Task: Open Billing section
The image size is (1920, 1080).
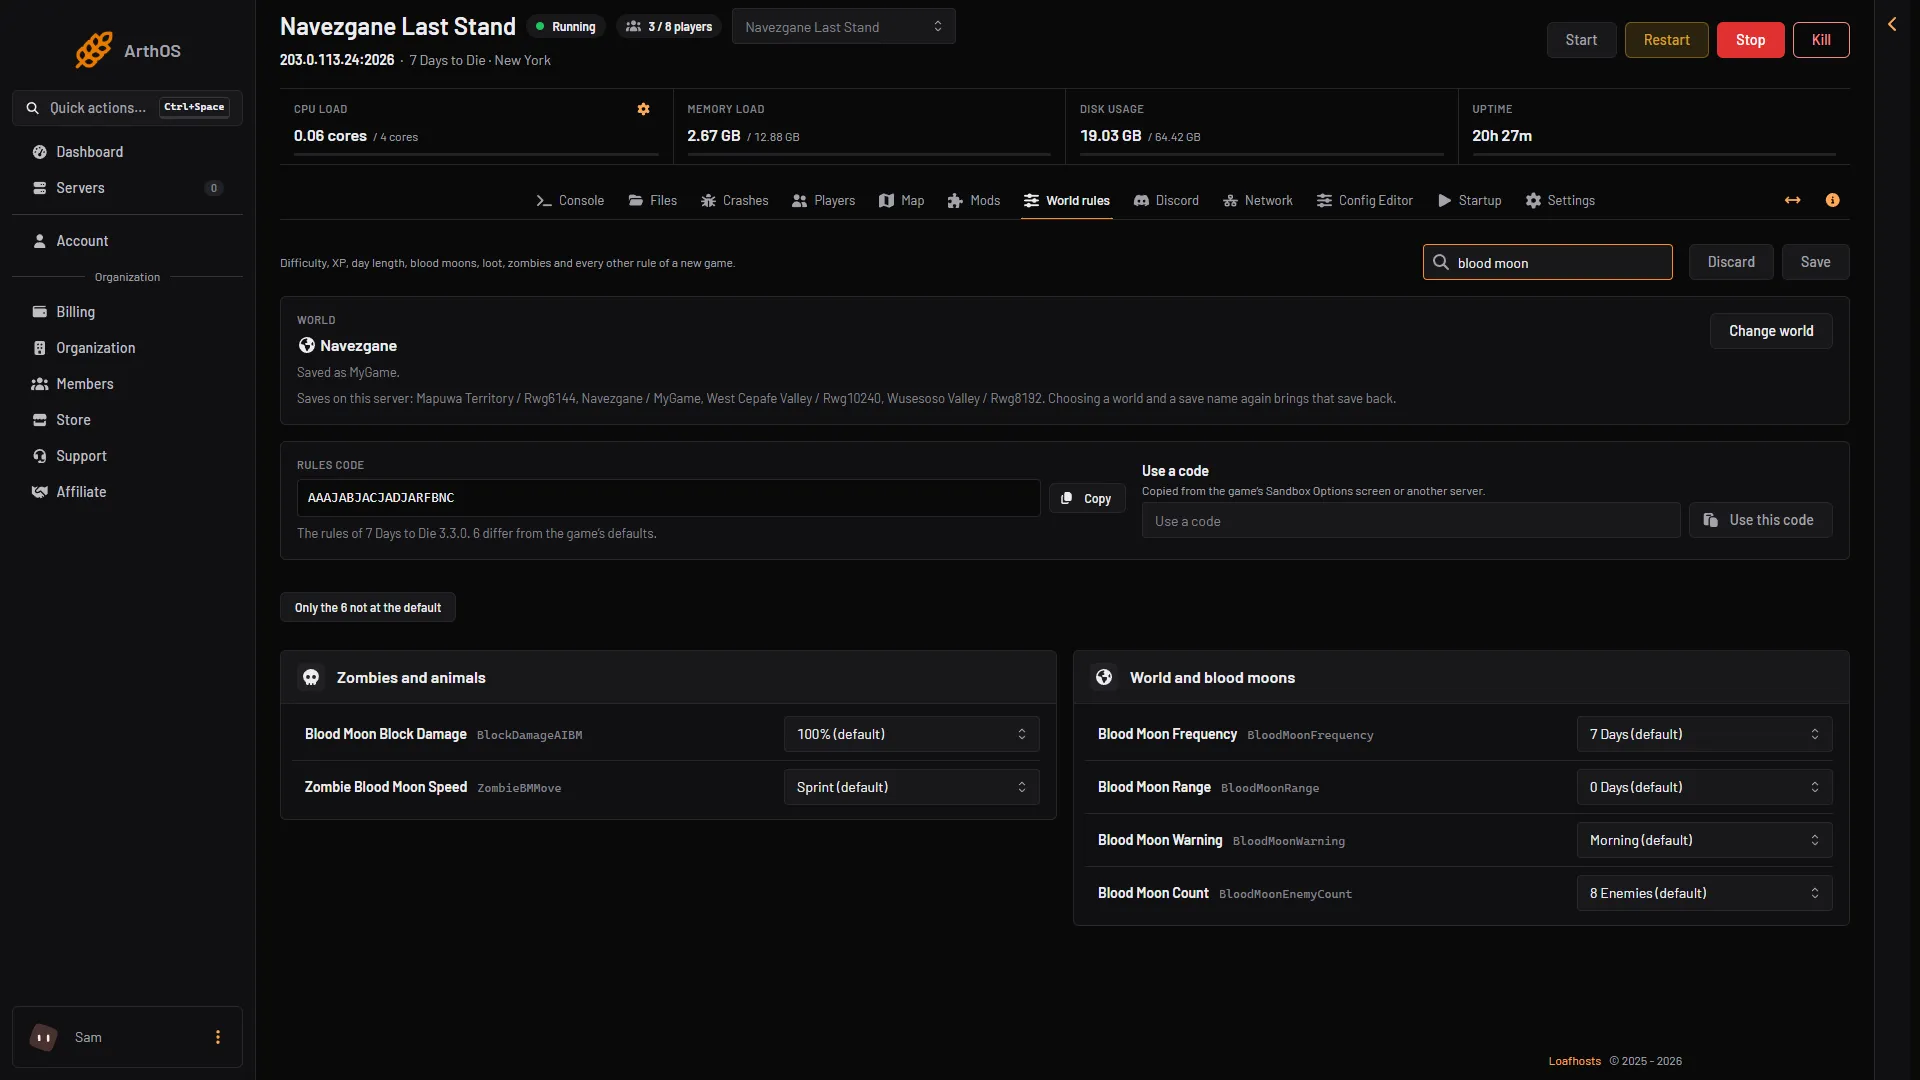Action: [127, 312]
